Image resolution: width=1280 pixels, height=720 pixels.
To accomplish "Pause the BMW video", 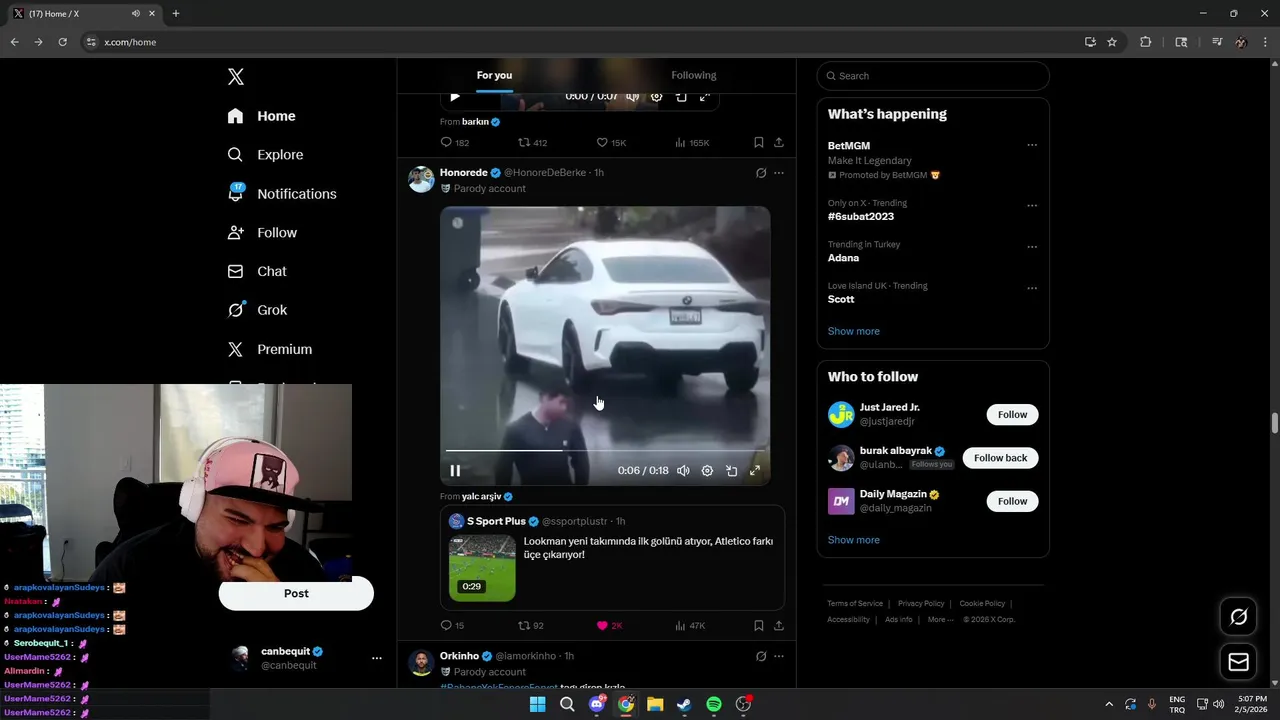I will (x=455, y=470).
